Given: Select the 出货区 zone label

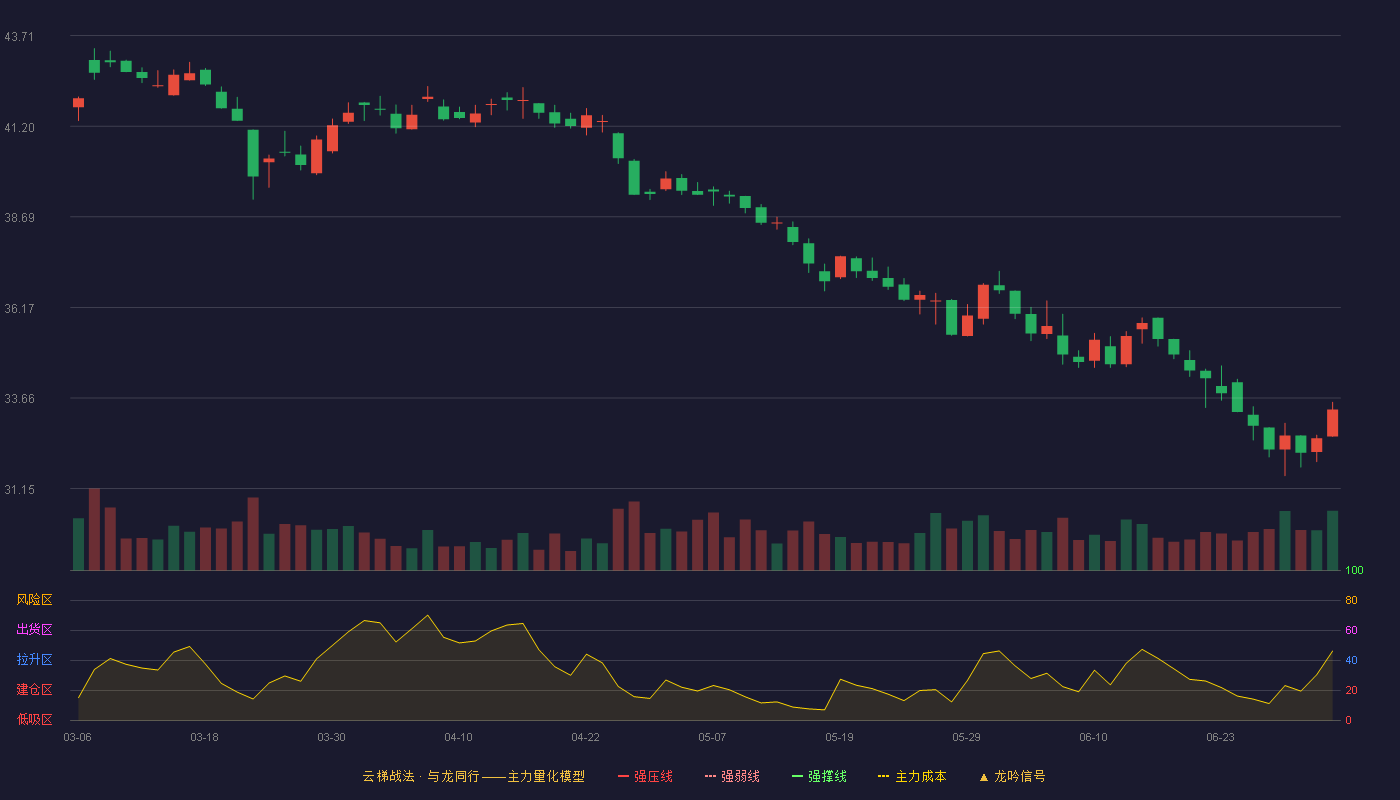Looking at the screenshot, I should (x=34, y=630).
